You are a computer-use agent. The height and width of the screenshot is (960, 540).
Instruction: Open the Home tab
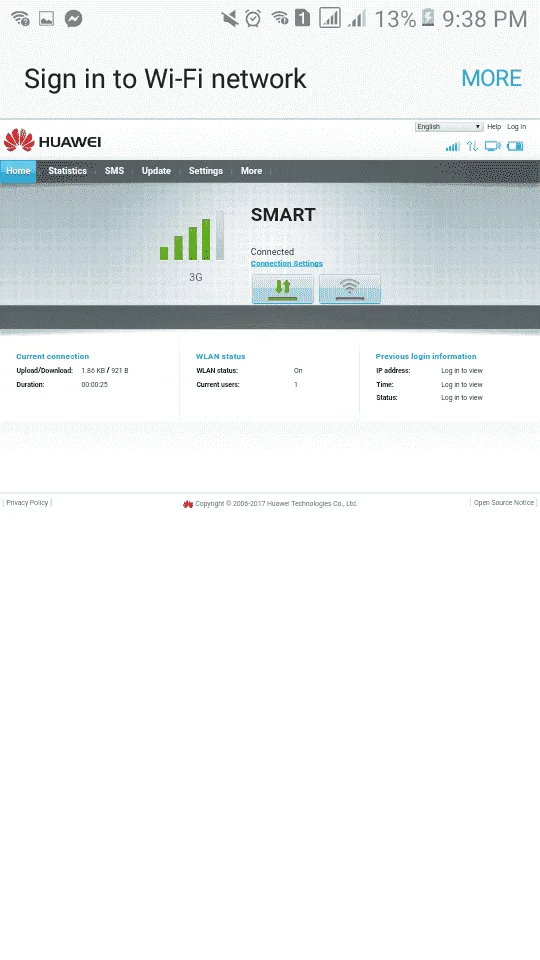pos(18,171)
